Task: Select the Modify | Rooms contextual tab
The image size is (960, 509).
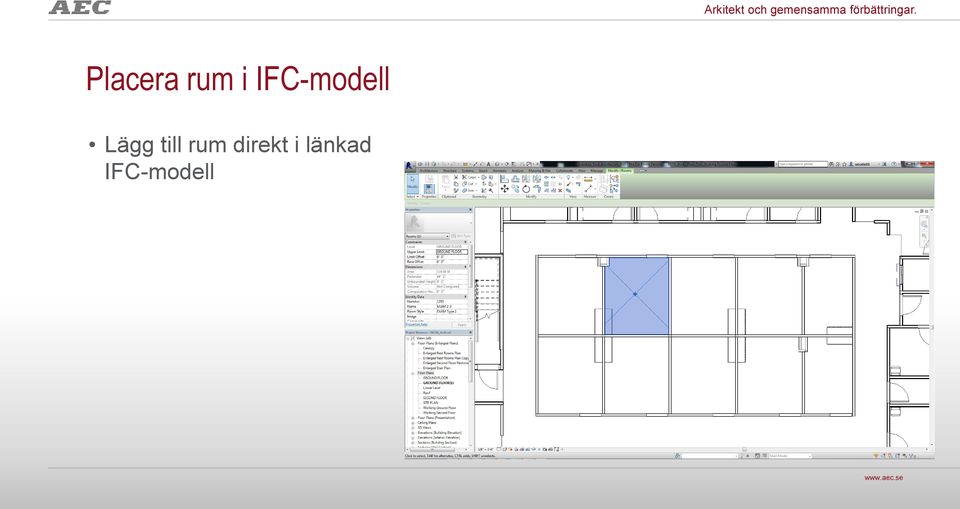Action: pos(620,170)
